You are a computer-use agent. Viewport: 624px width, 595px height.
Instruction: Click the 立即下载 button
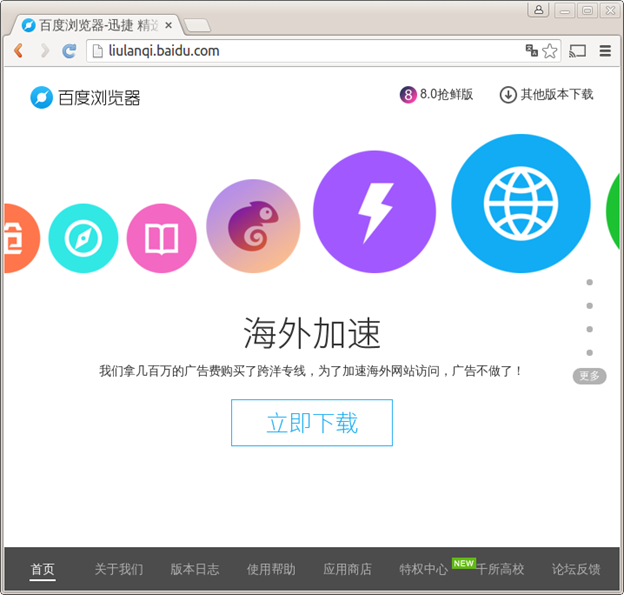(312, 422)
